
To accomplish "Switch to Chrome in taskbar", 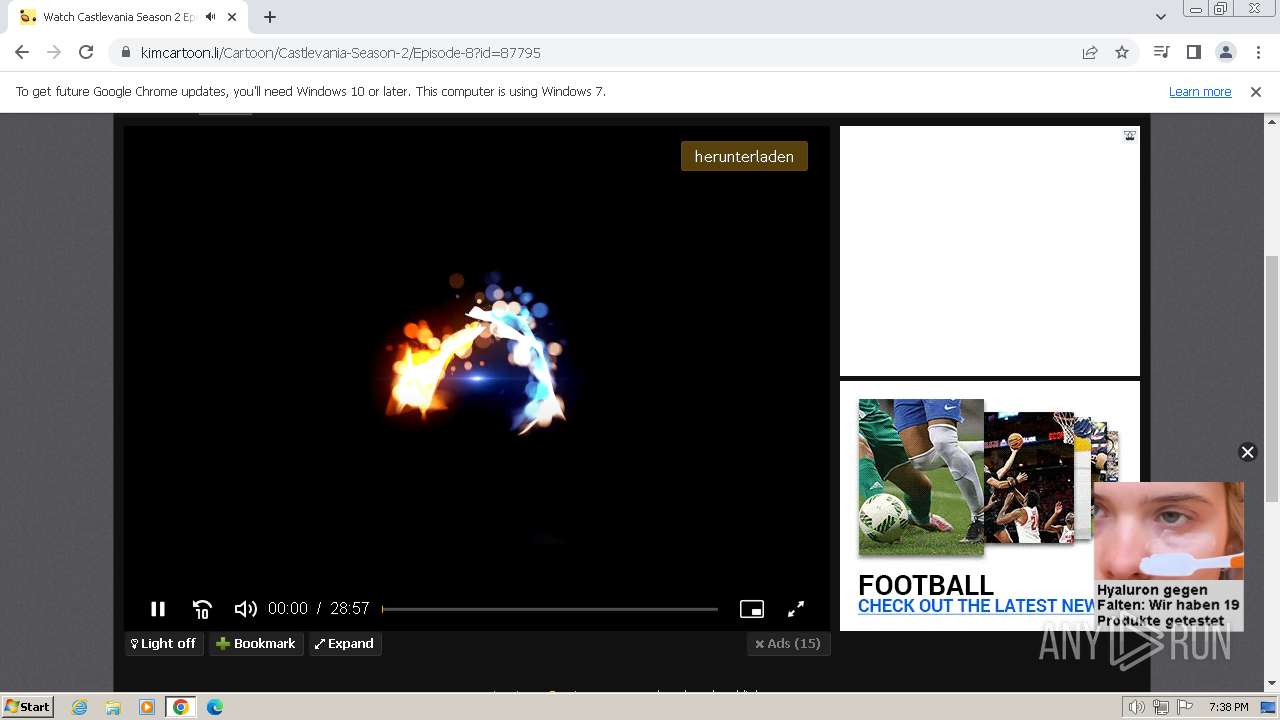I will pos(181,707).
